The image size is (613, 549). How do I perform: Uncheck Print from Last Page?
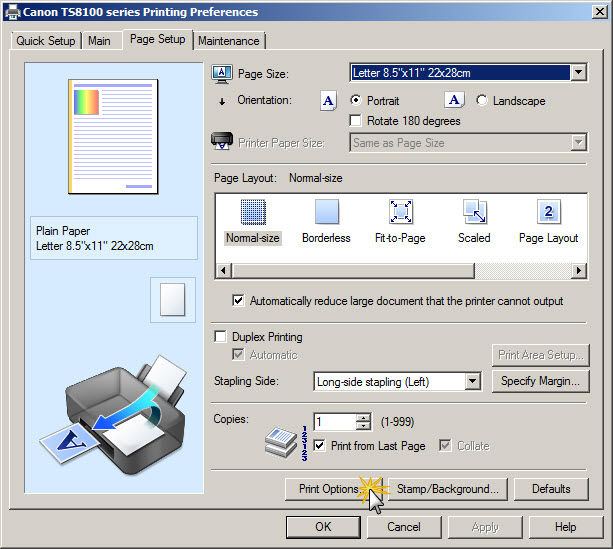[320, 446]
